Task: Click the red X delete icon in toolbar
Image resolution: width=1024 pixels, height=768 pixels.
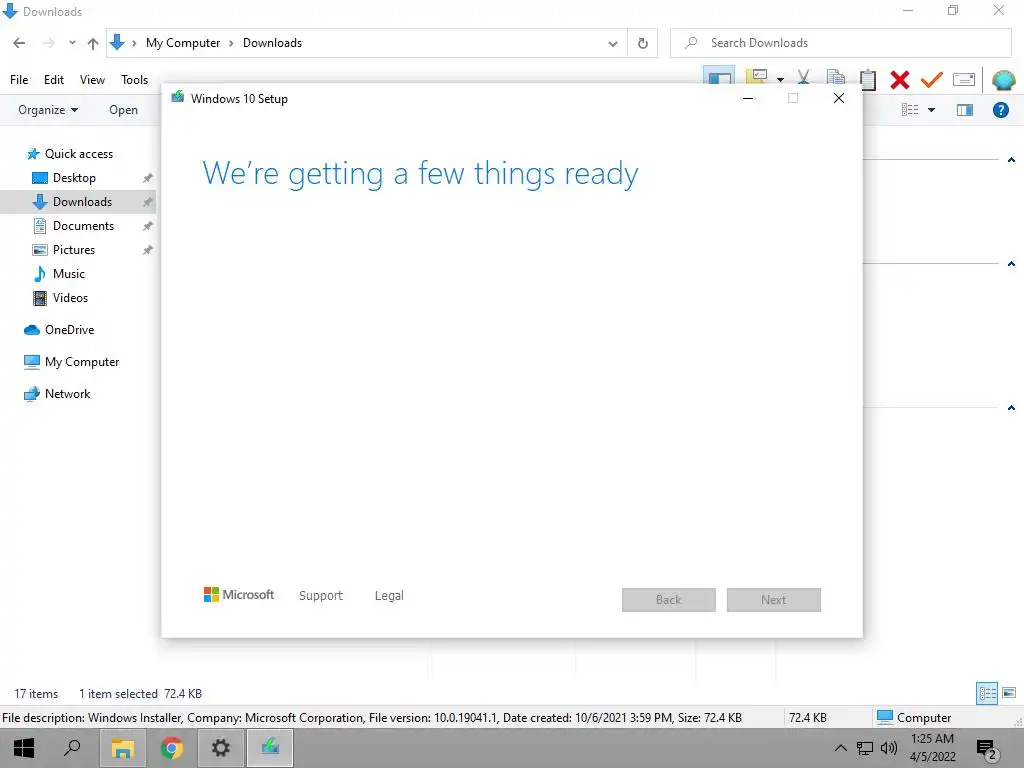Action: [899, 80]
